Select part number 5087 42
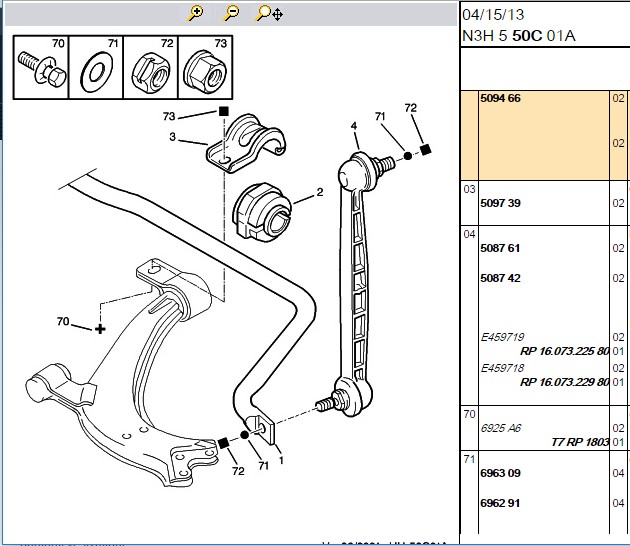 click(500, 278)
